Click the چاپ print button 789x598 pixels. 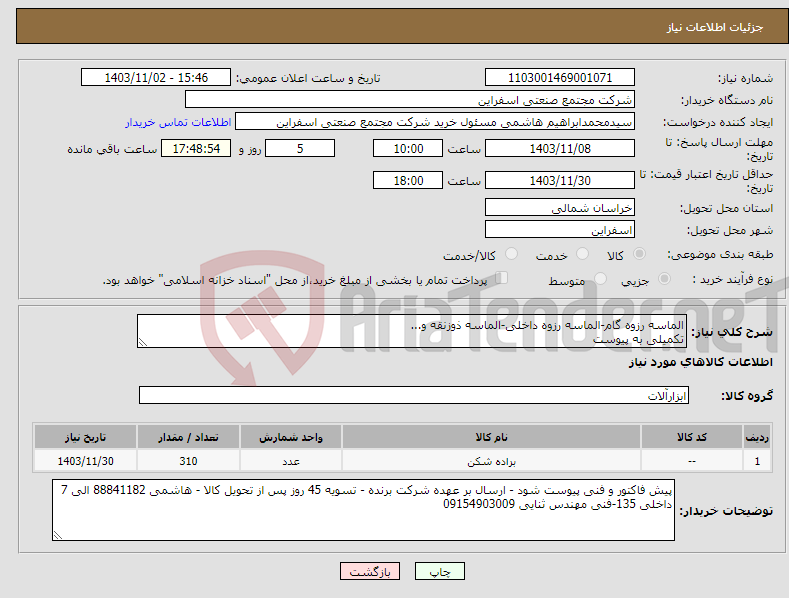(x=440, y=571)
